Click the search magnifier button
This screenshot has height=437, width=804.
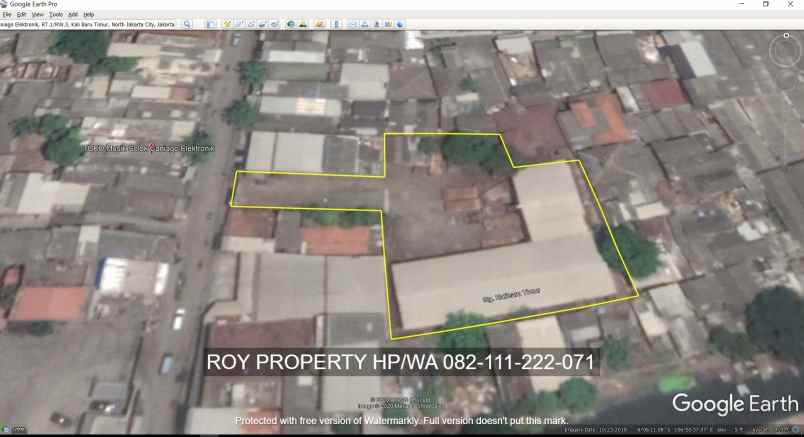(x=187, y=24)
